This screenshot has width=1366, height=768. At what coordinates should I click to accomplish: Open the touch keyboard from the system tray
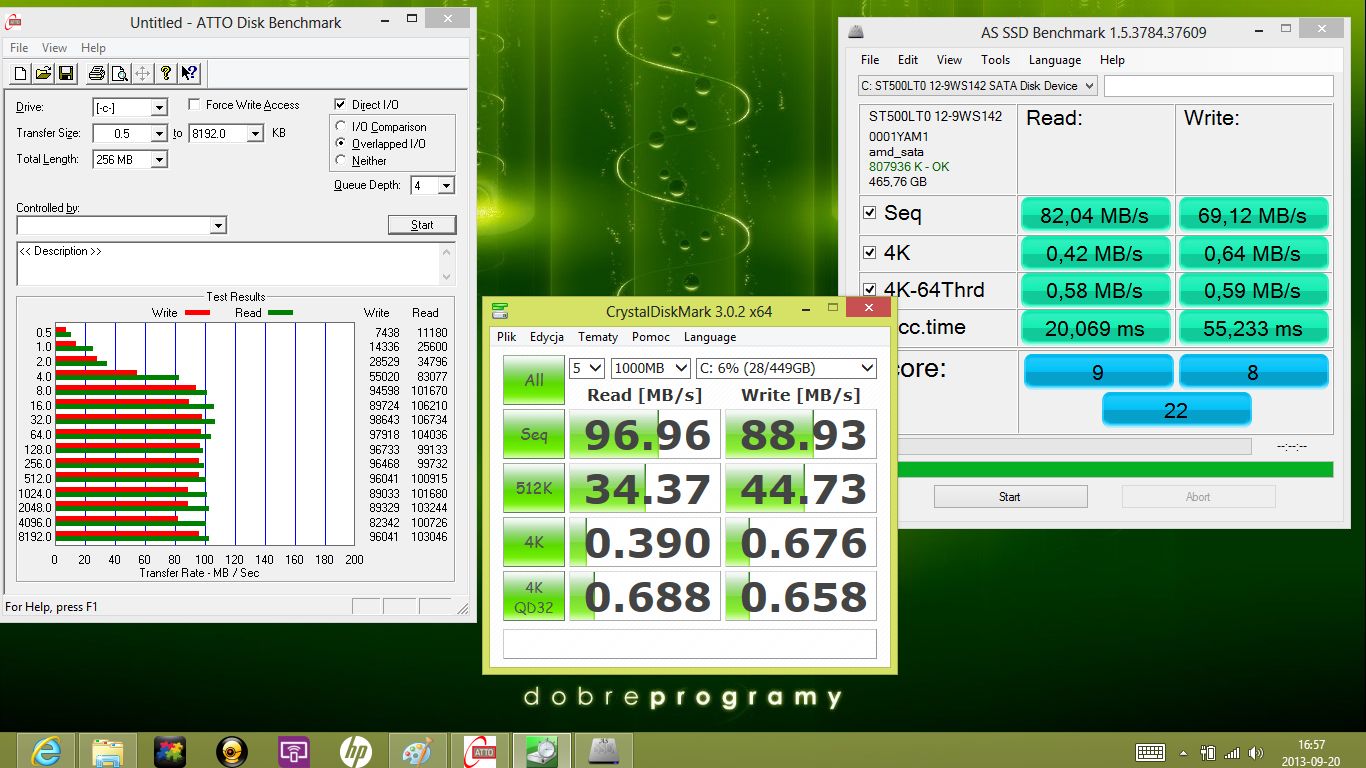[x=1150, y=752]
